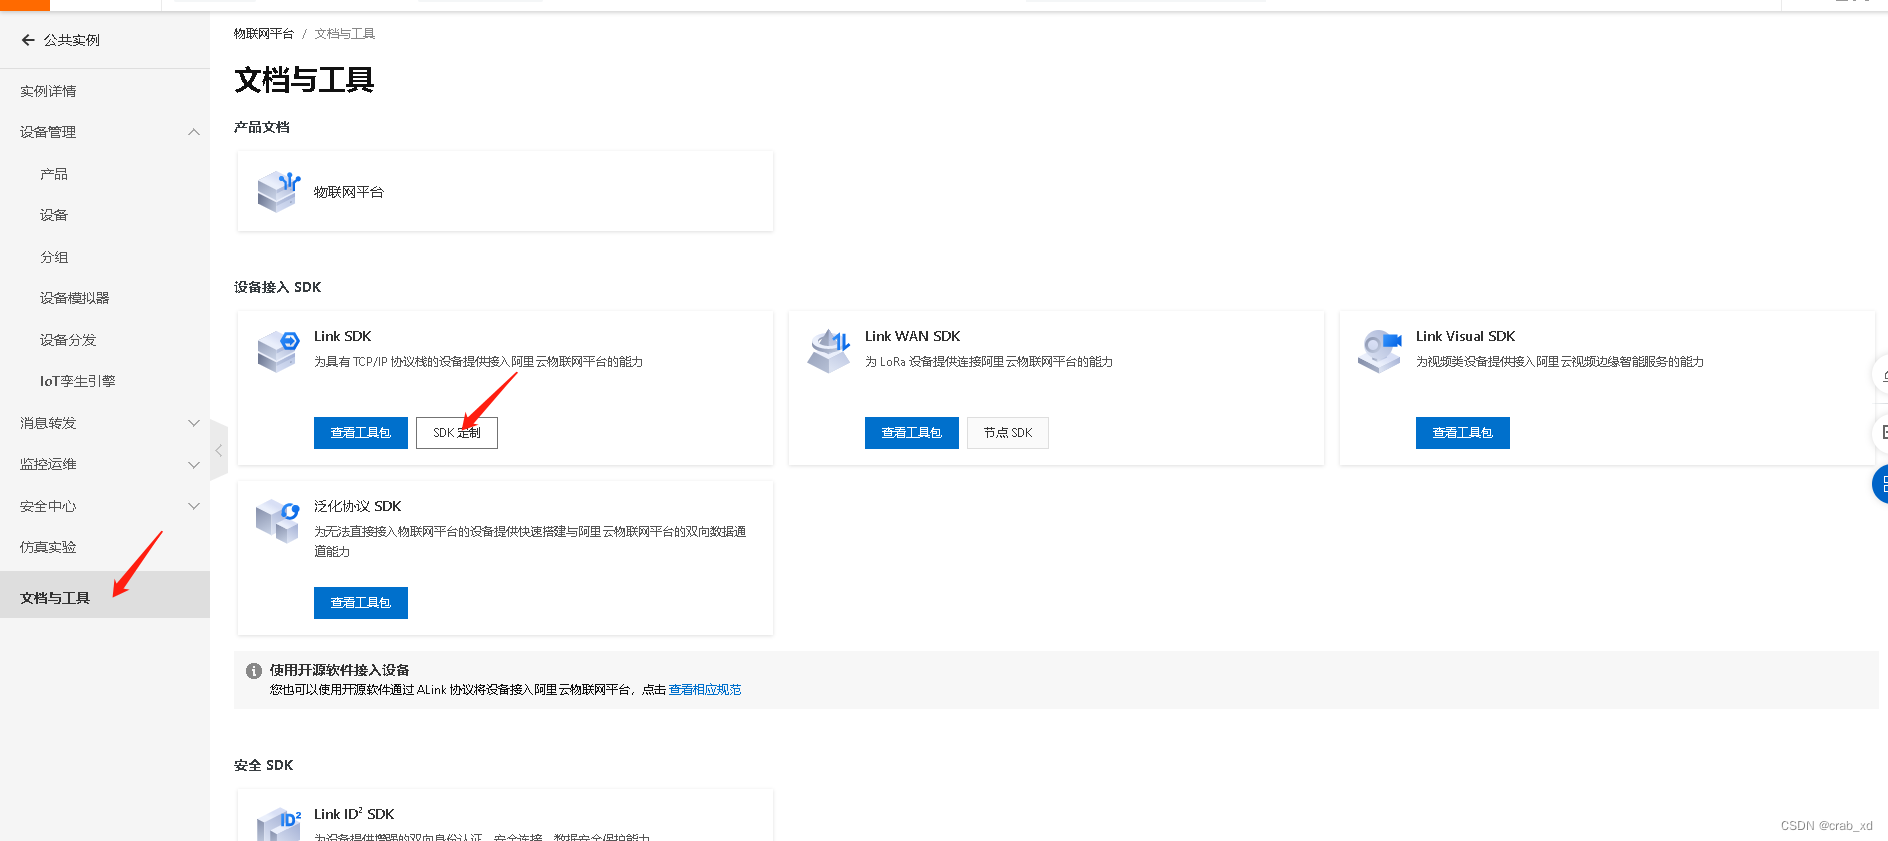This screenshot has height=841, width=1888.
Task: Click the 节点 SDK button
Action: tap(1008, 433)
